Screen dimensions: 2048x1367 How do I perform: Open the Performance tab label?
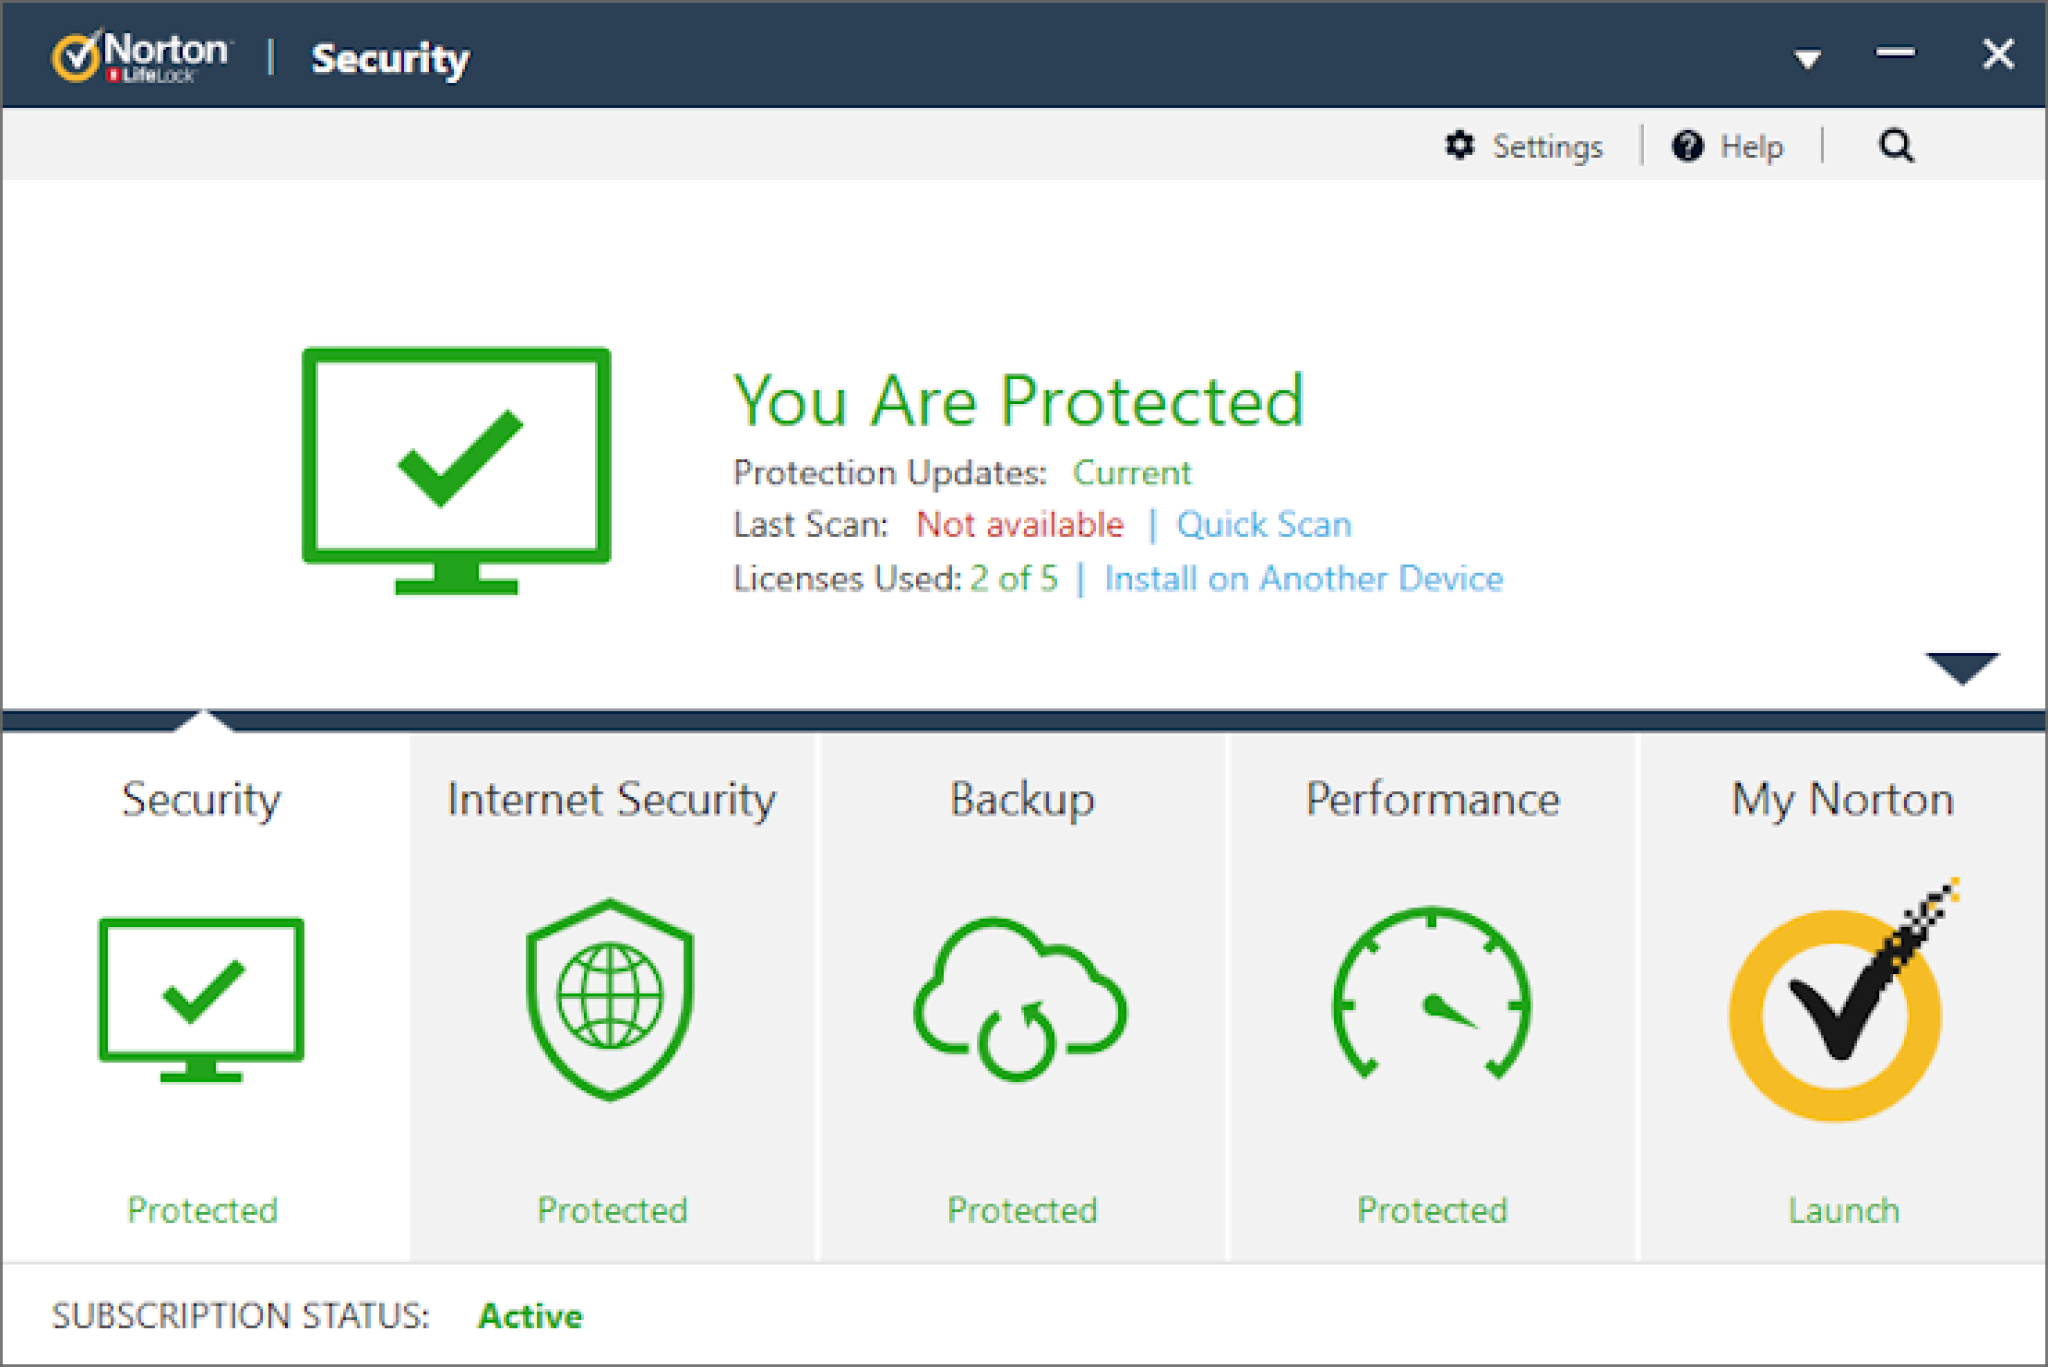[1432, 799]
